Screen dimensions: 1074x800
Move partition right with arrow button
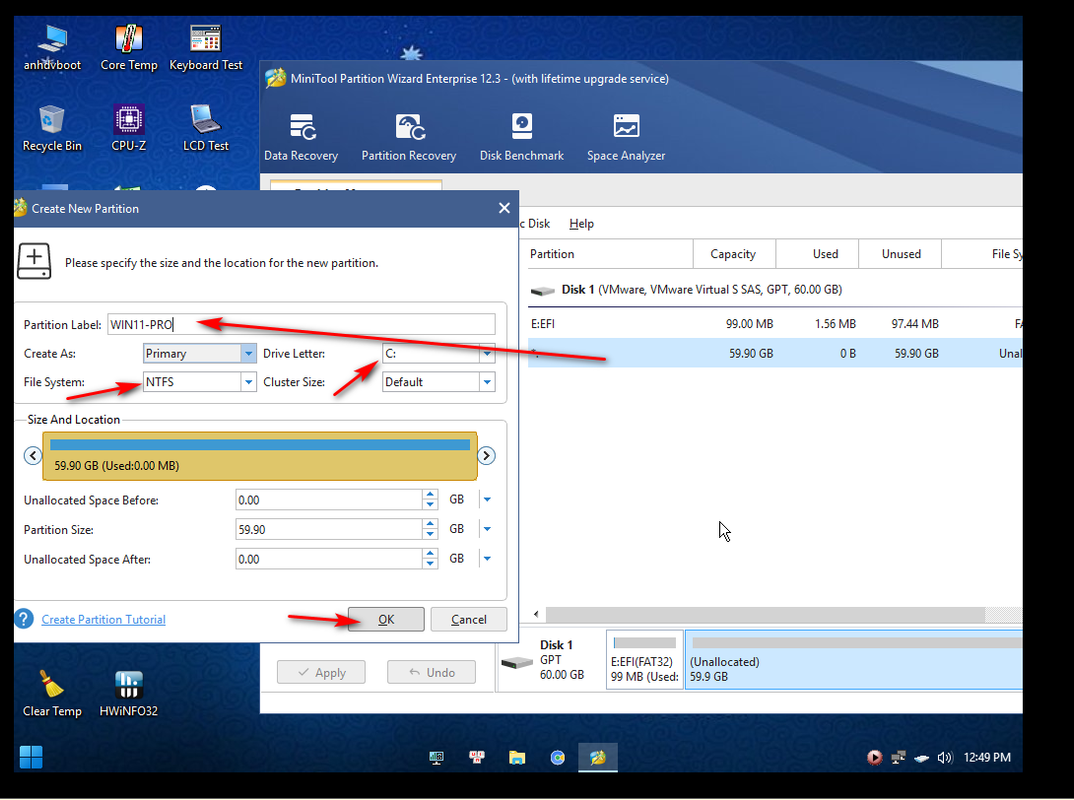[486, 455]
